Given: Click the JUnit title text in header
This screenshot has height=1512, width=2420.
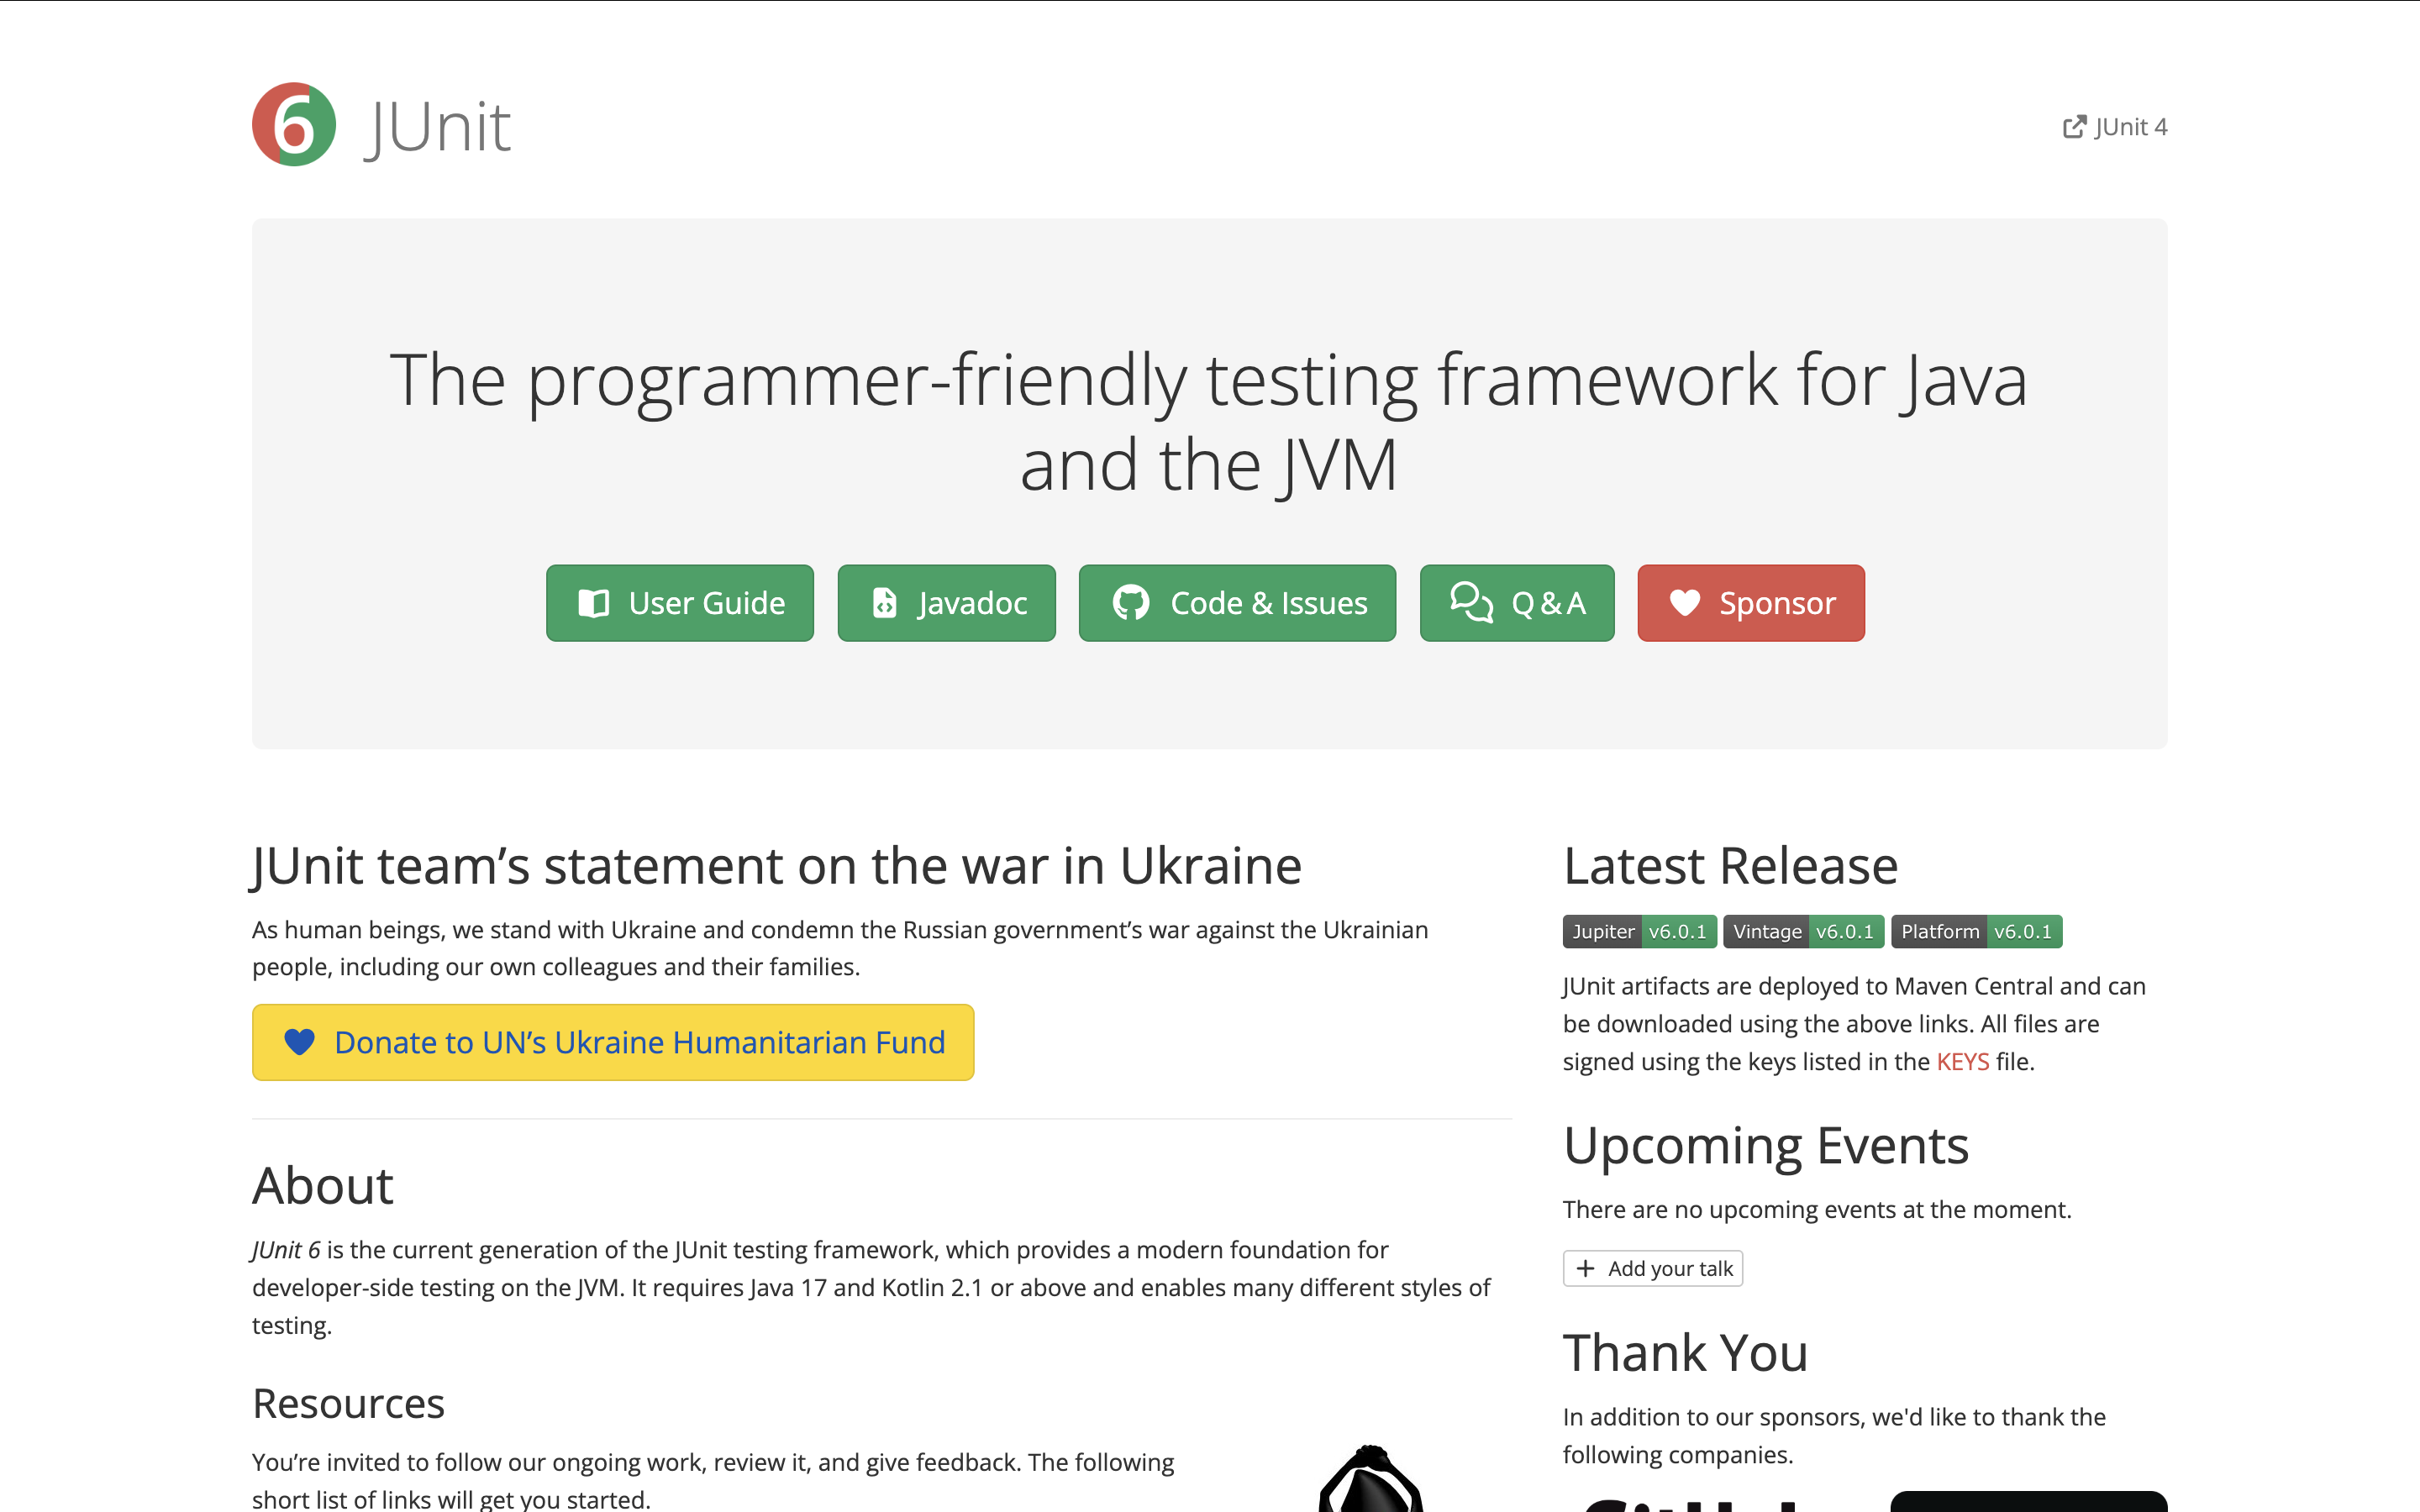Looking at the screenshot, I should (439, 127).
